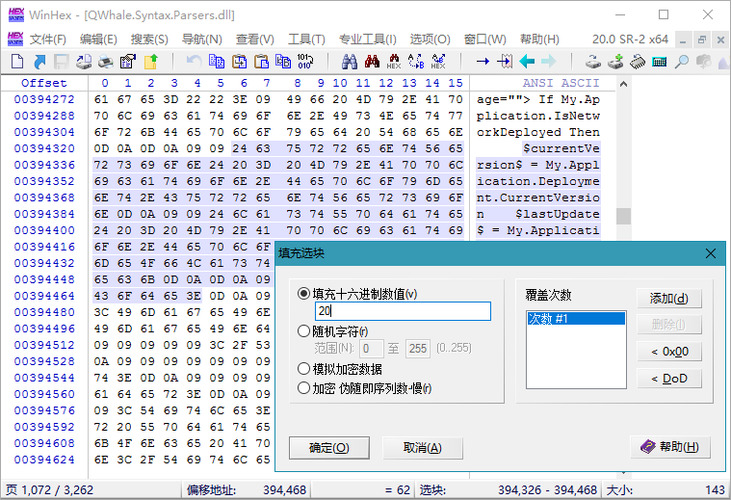Open the 工具(T) menu
The height and width of the screenshot is (500, 731).
300,39
